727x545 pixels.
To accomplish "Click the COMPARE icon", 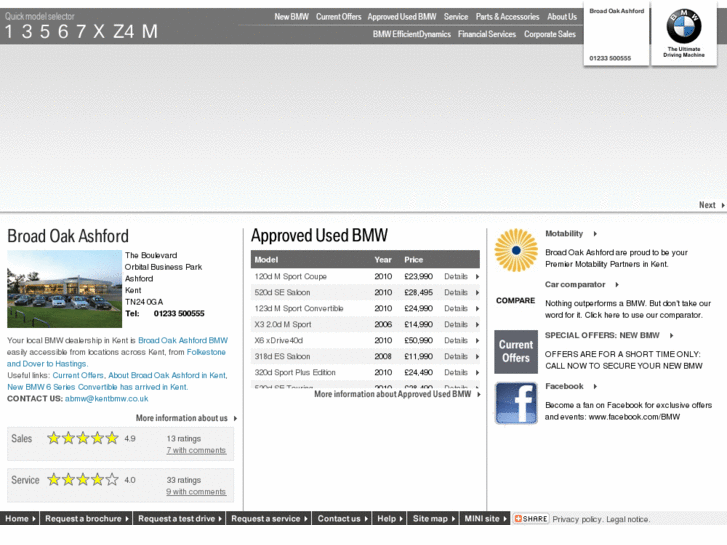I will 516,301.
